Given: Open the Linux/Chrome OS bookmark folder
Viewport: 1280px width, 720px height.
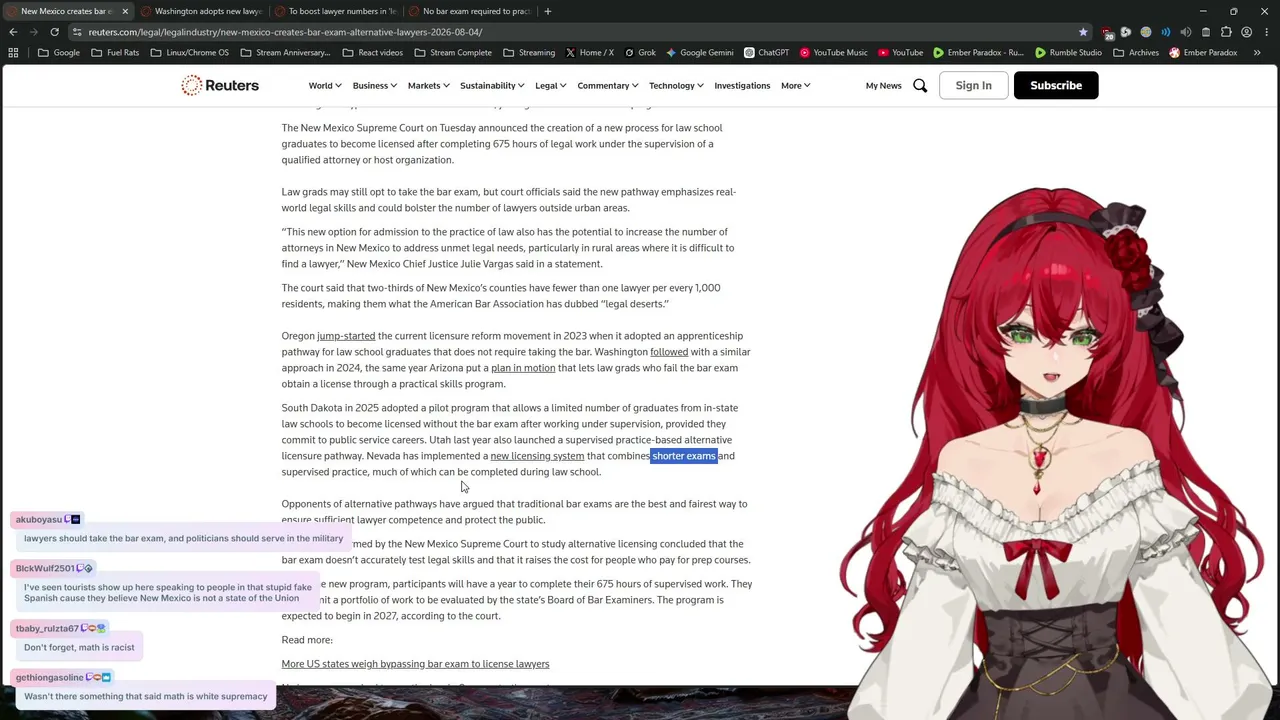Looking at the screenshot, I should click(189, 53).
